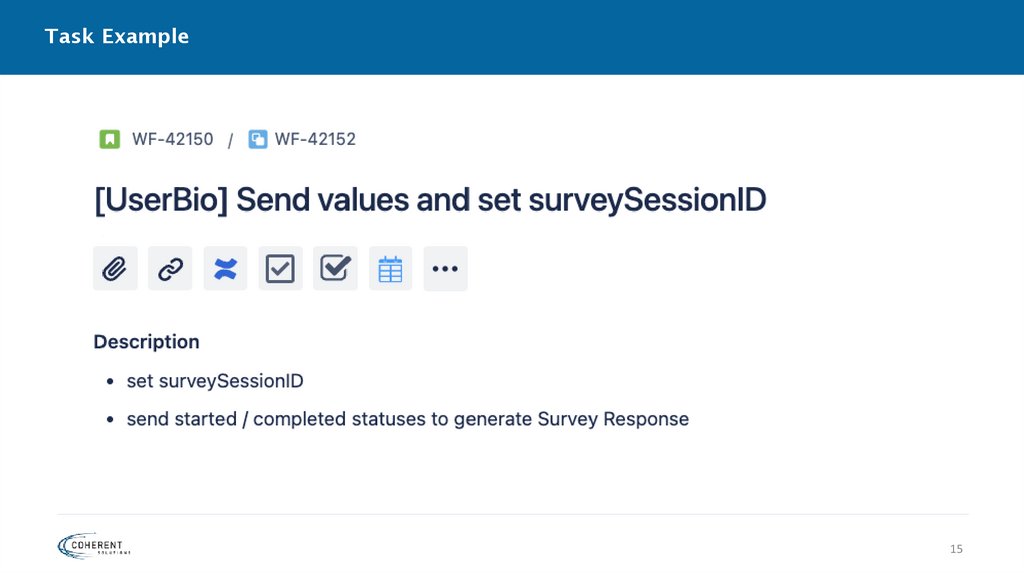The height and width of the screenshot is (574, 1024).
Task: Open the WF-42152 issue key link
Action: 315,139
